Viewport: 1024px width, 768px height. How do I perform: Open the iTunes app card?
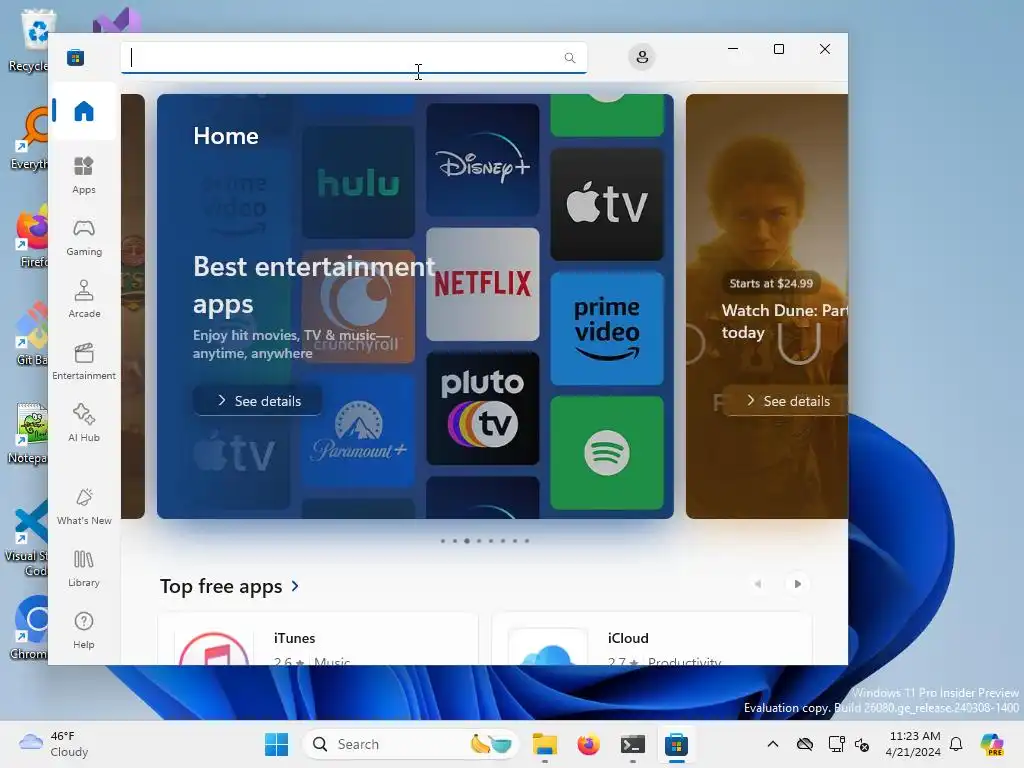pyautogui.click(x=318, y=639)
